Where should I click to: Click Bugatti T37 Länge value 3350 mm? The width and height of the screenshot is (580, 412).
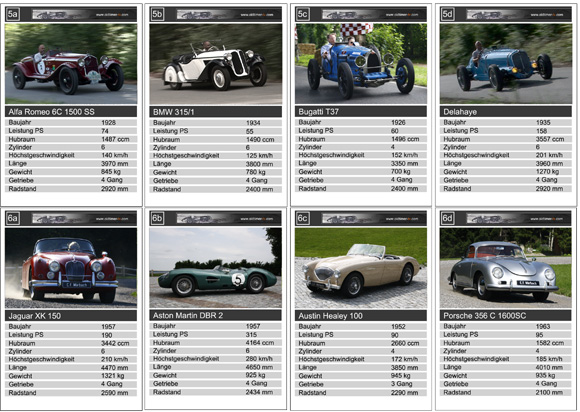pyautogui.click(x=405, y=163)
